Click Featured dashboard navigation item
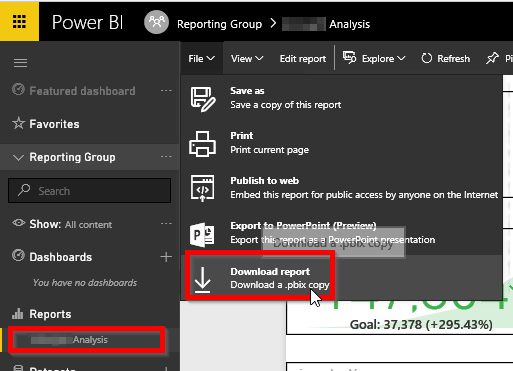 [82, 91]
